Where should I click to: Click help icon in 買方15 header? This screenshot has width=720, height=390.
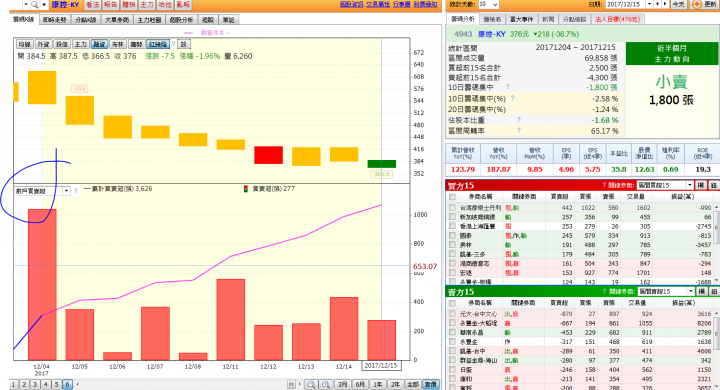[604, 185]
